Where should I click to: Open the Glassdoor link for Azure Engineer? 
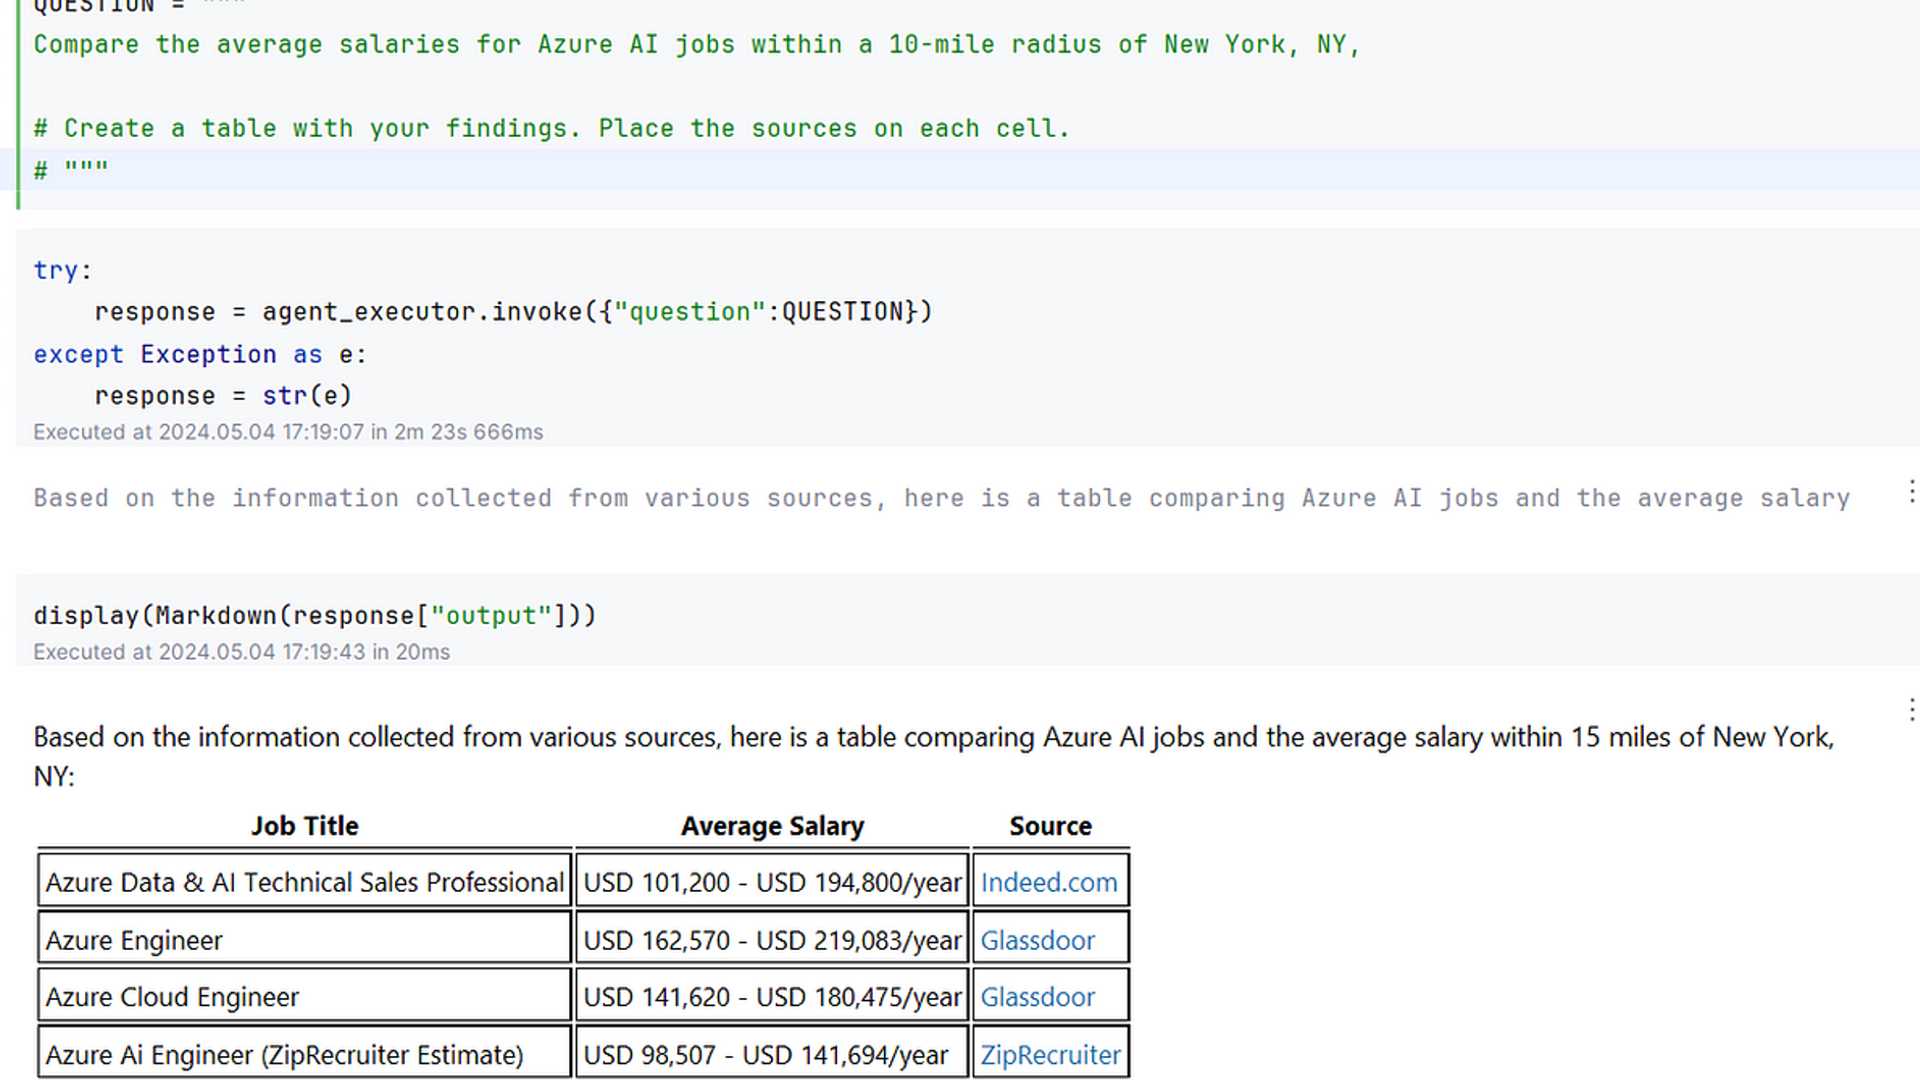(1037, 940)
